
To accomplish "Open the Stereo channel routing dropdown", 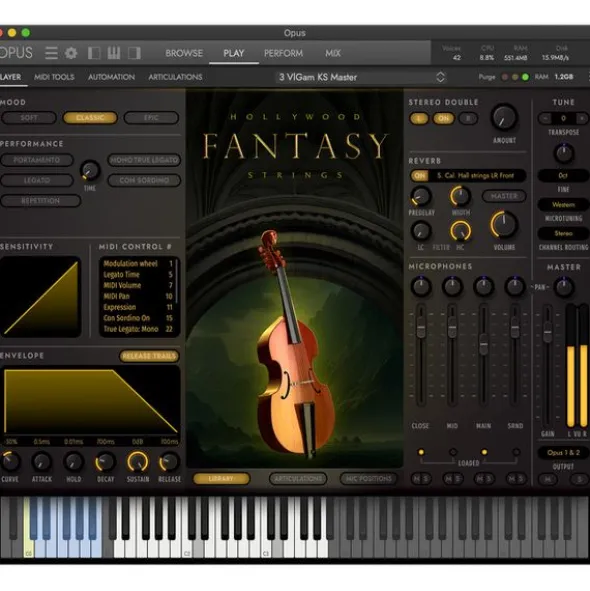I will (x=563, y=234).
